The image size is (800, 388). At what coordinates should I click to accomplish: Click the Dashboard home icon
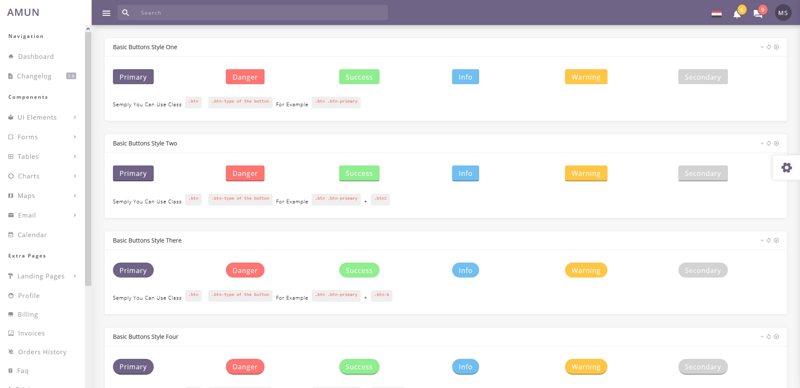coord(11,57)
